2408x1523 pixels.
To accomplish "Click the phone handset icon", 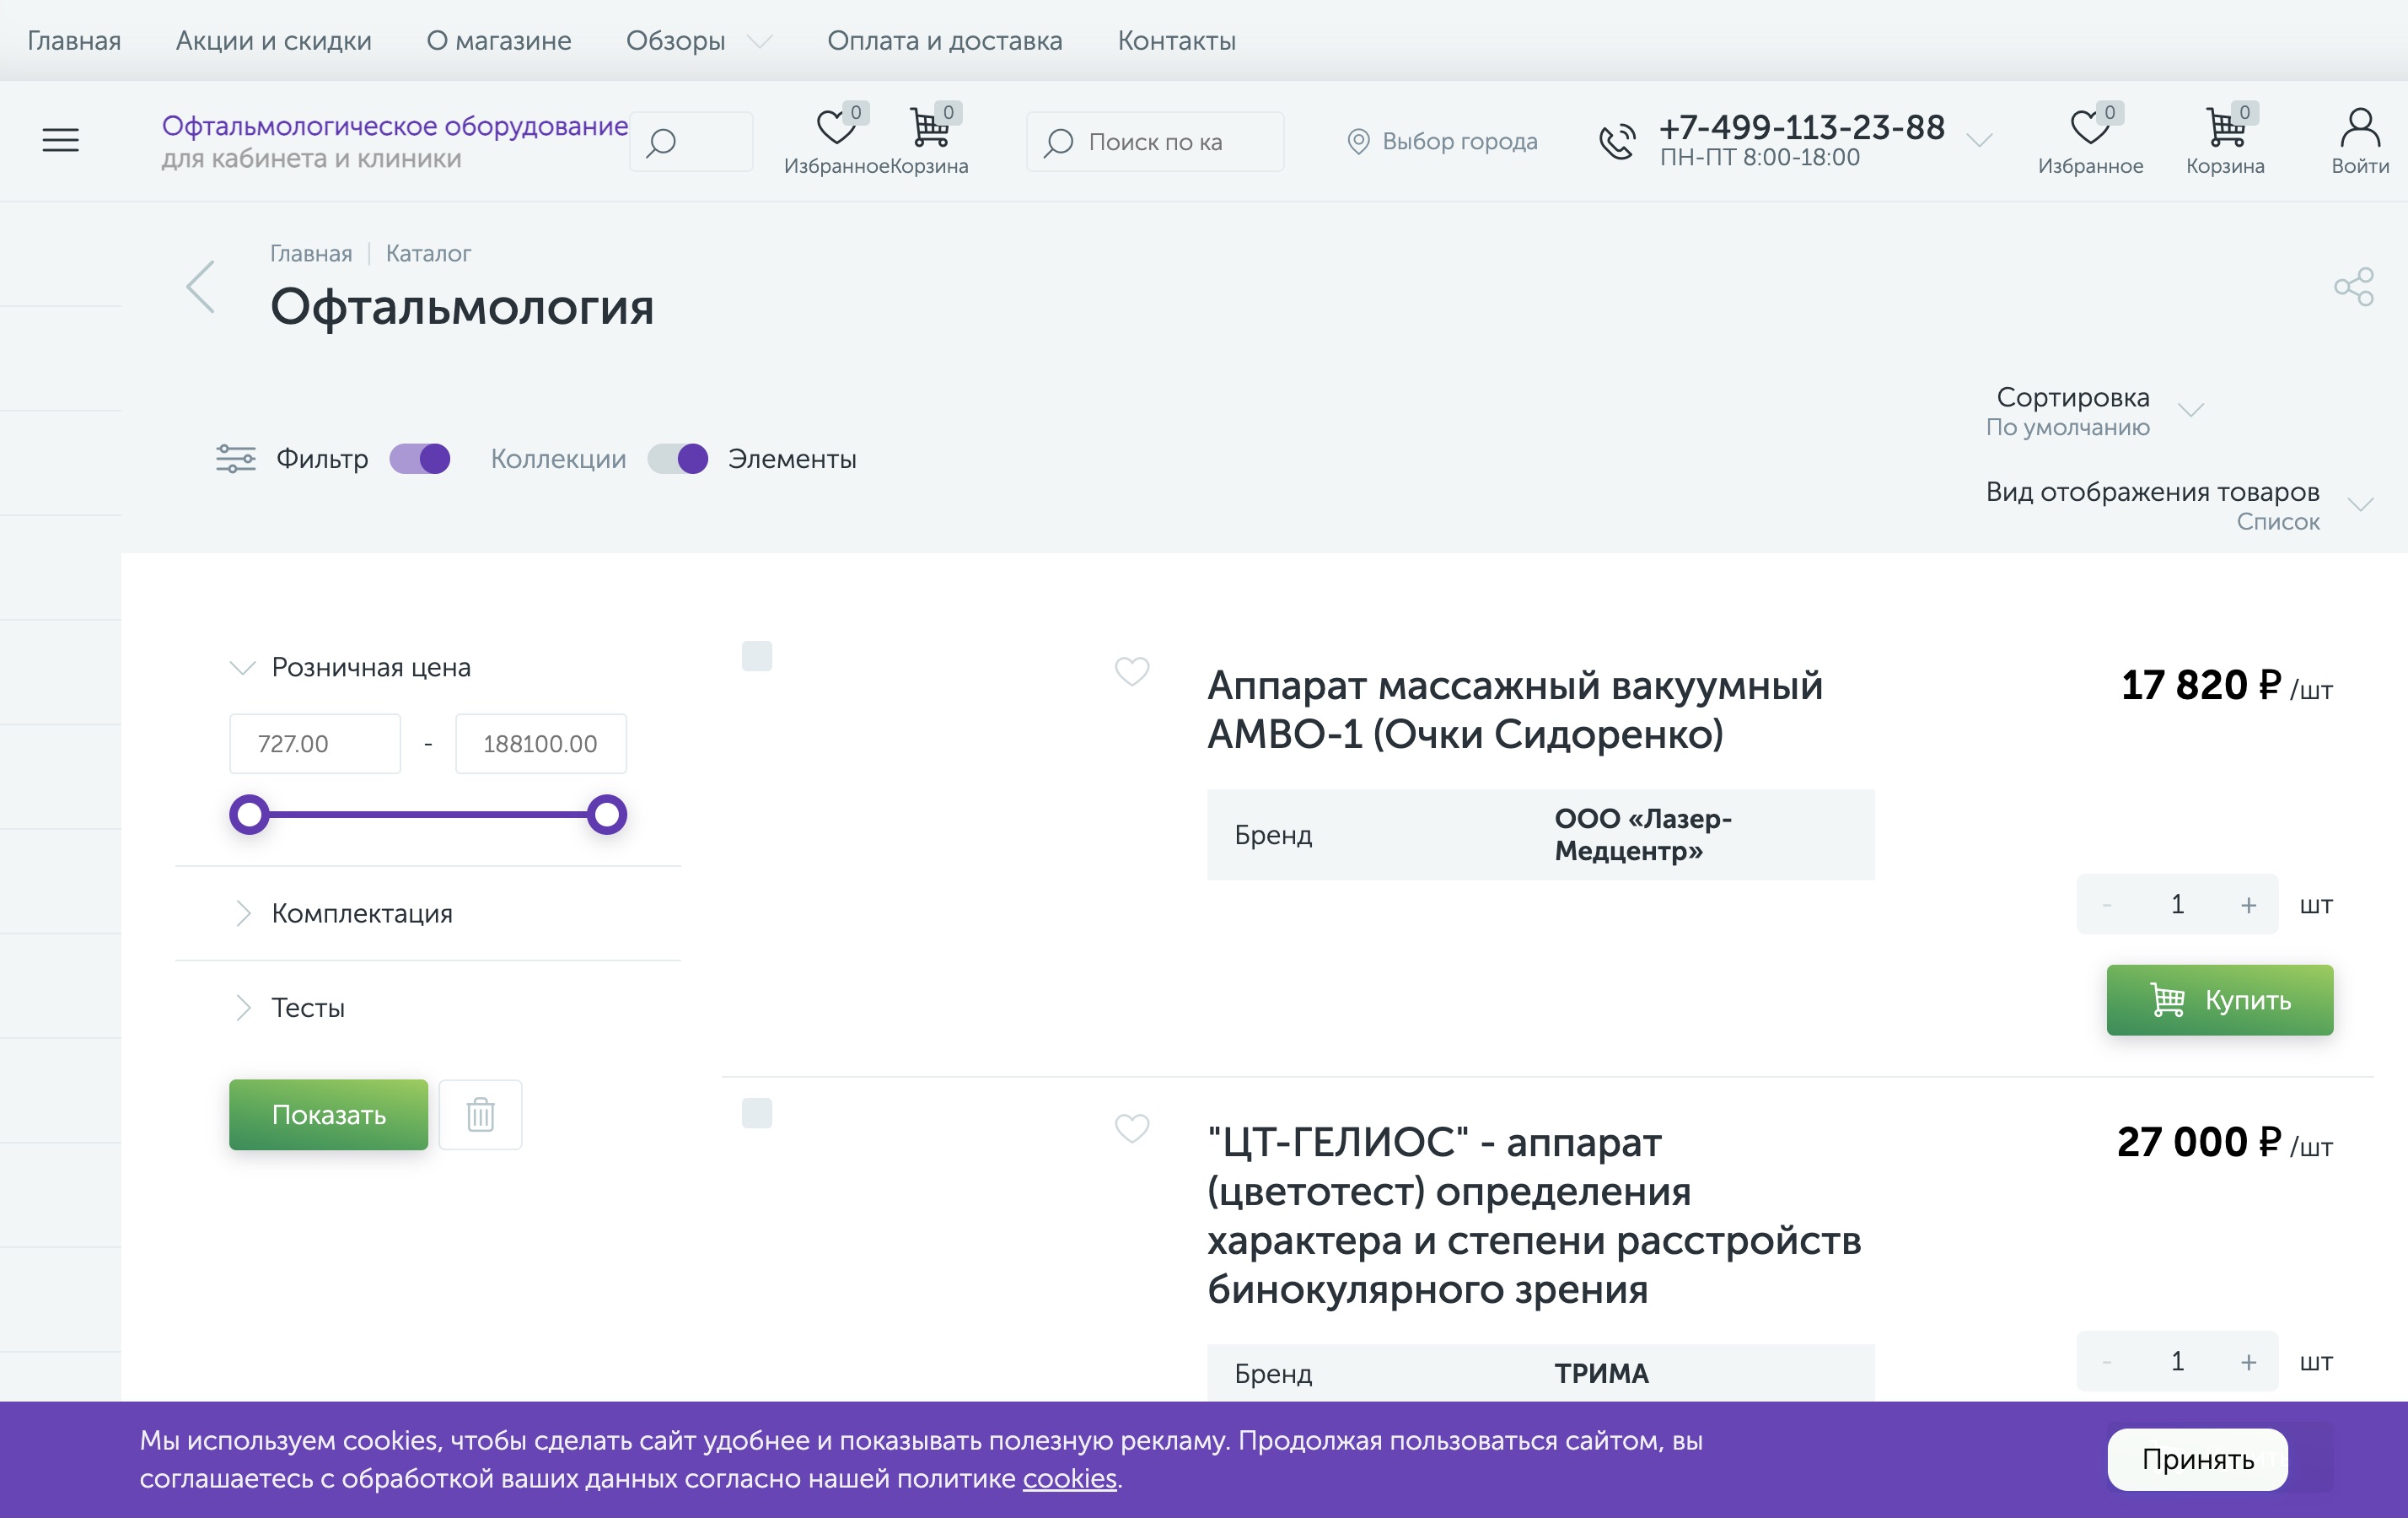I will 1616,141.
